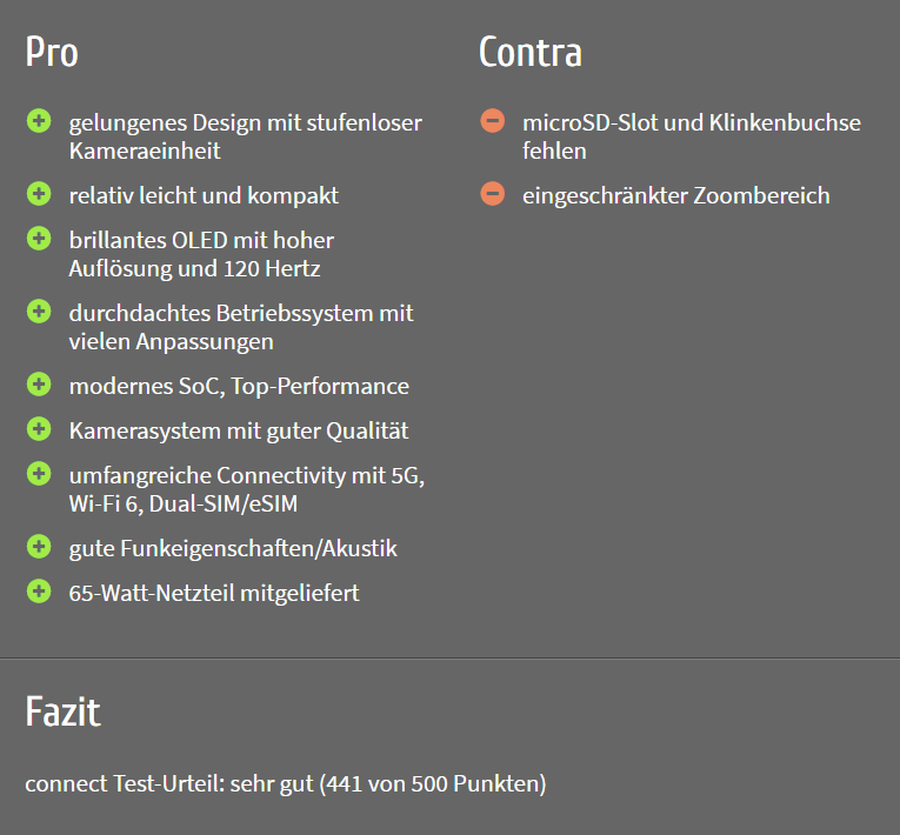Click the plus icon next to 'relativ leicht und kompakt'
900x835 pixels.
point(39,193)
